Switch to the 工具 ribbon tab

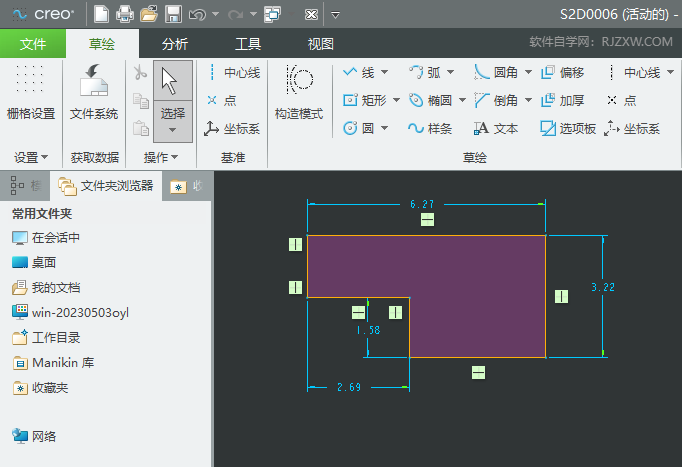point(248,43)
